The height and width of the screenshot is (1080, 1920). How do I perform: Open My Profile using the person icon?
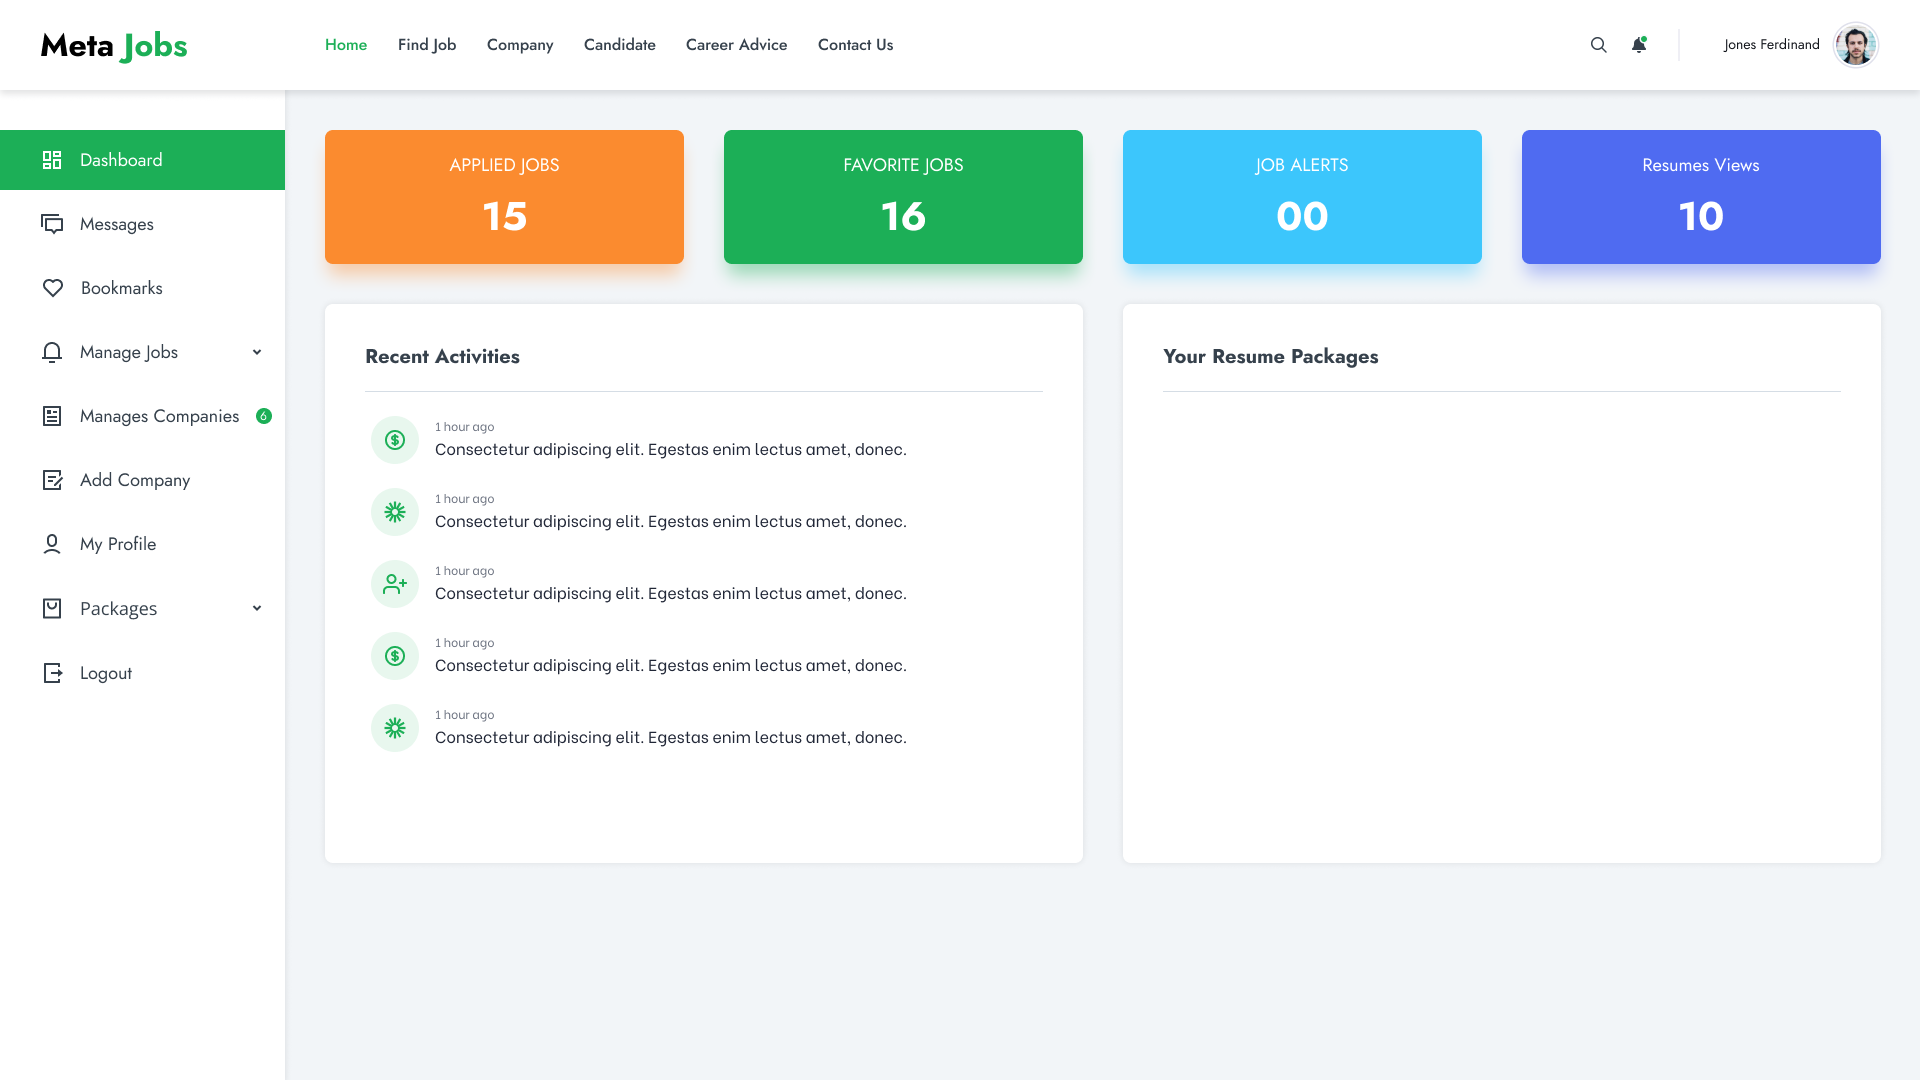click(x=54, y=544)
